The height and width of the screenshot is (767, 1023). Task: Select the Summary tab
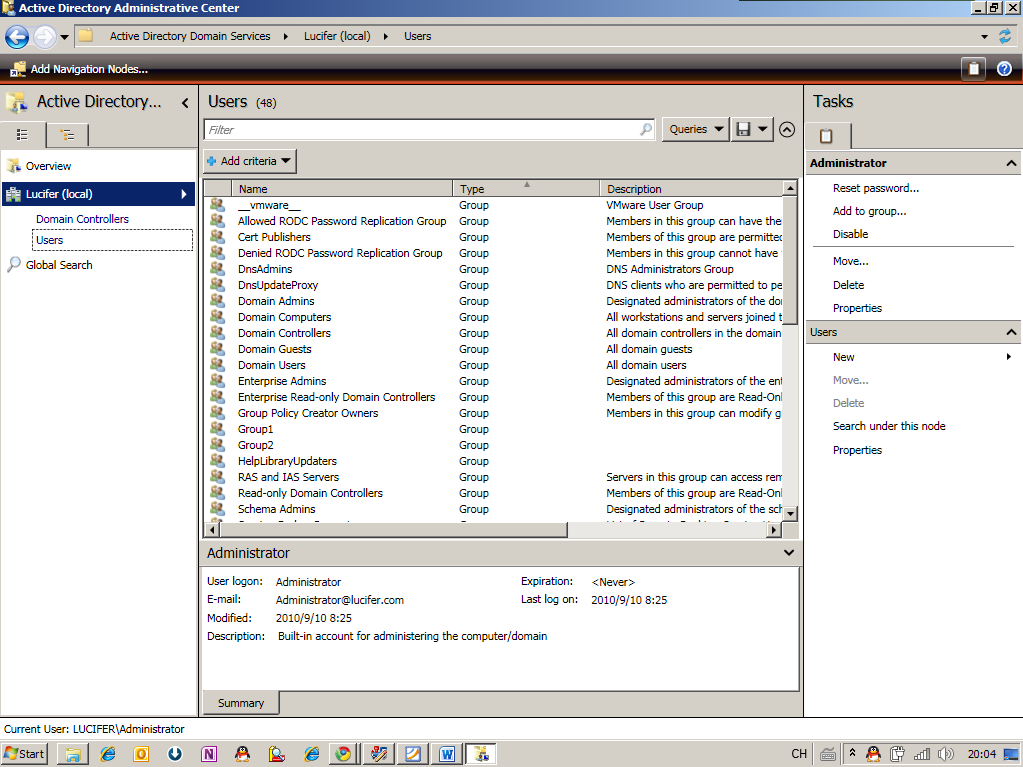[241, 703]
